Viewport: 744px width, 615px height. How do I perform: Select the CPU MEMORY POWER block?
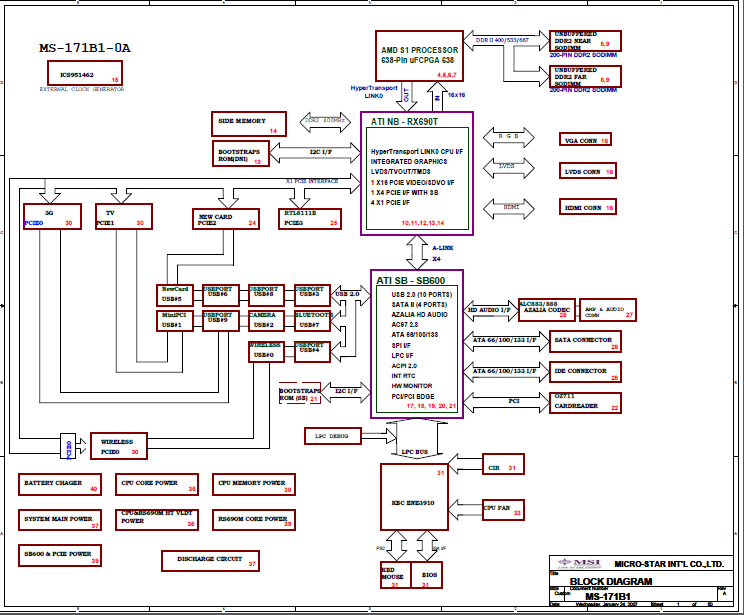[254, 485]
